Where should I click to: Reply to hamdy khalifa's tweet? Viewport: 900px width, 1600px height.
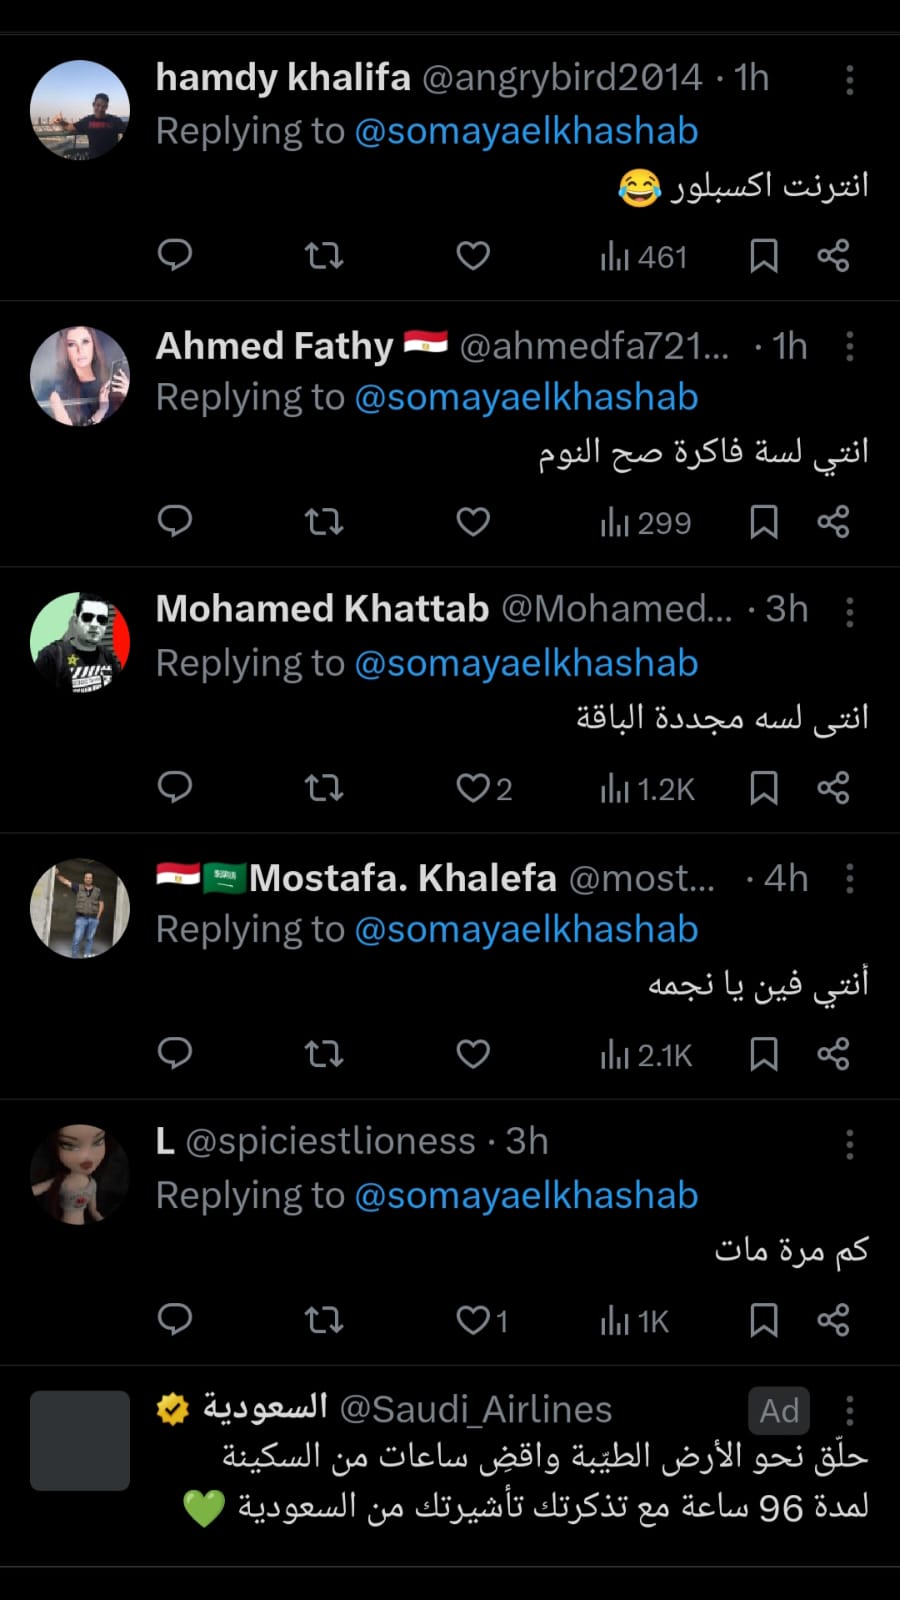coord(175,256)
